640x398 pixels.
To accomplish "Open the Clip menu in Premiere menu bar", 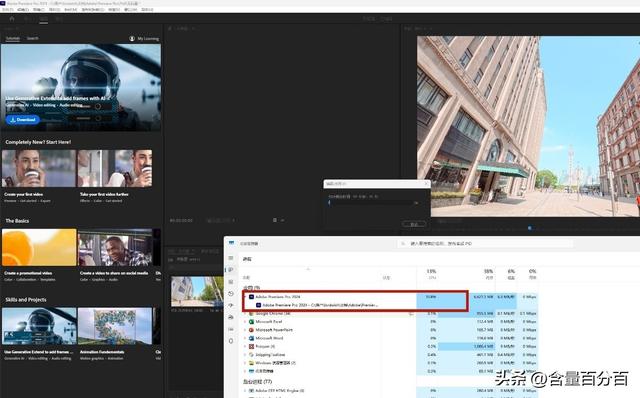I will [x=39, y=9].
